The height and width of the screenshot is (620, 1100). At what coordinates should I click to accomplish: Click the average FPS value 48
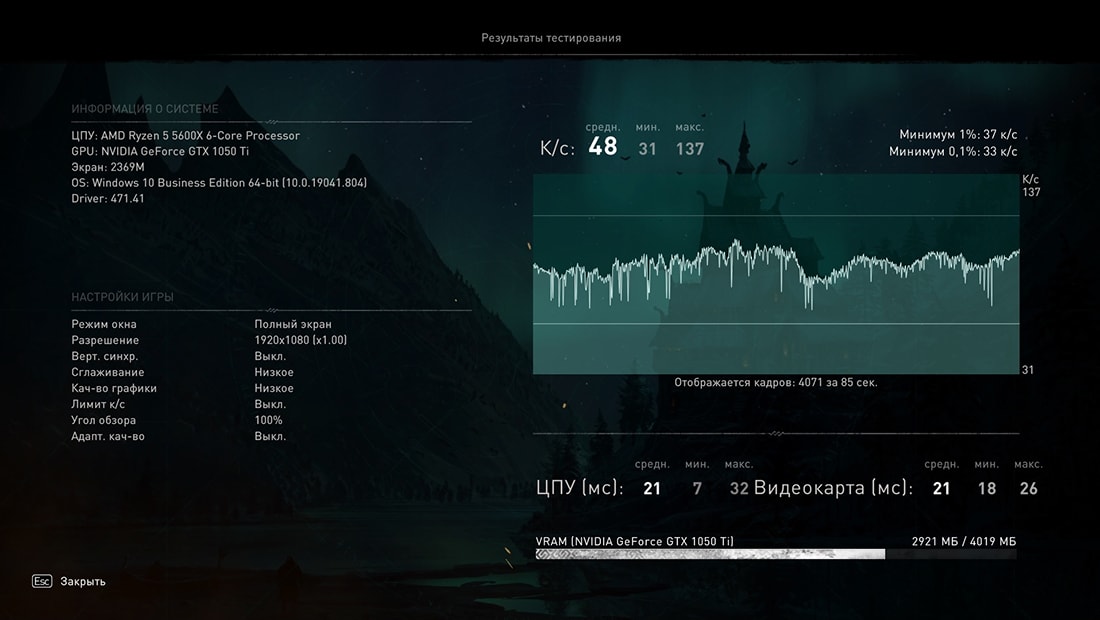click(x=603, y=146)
